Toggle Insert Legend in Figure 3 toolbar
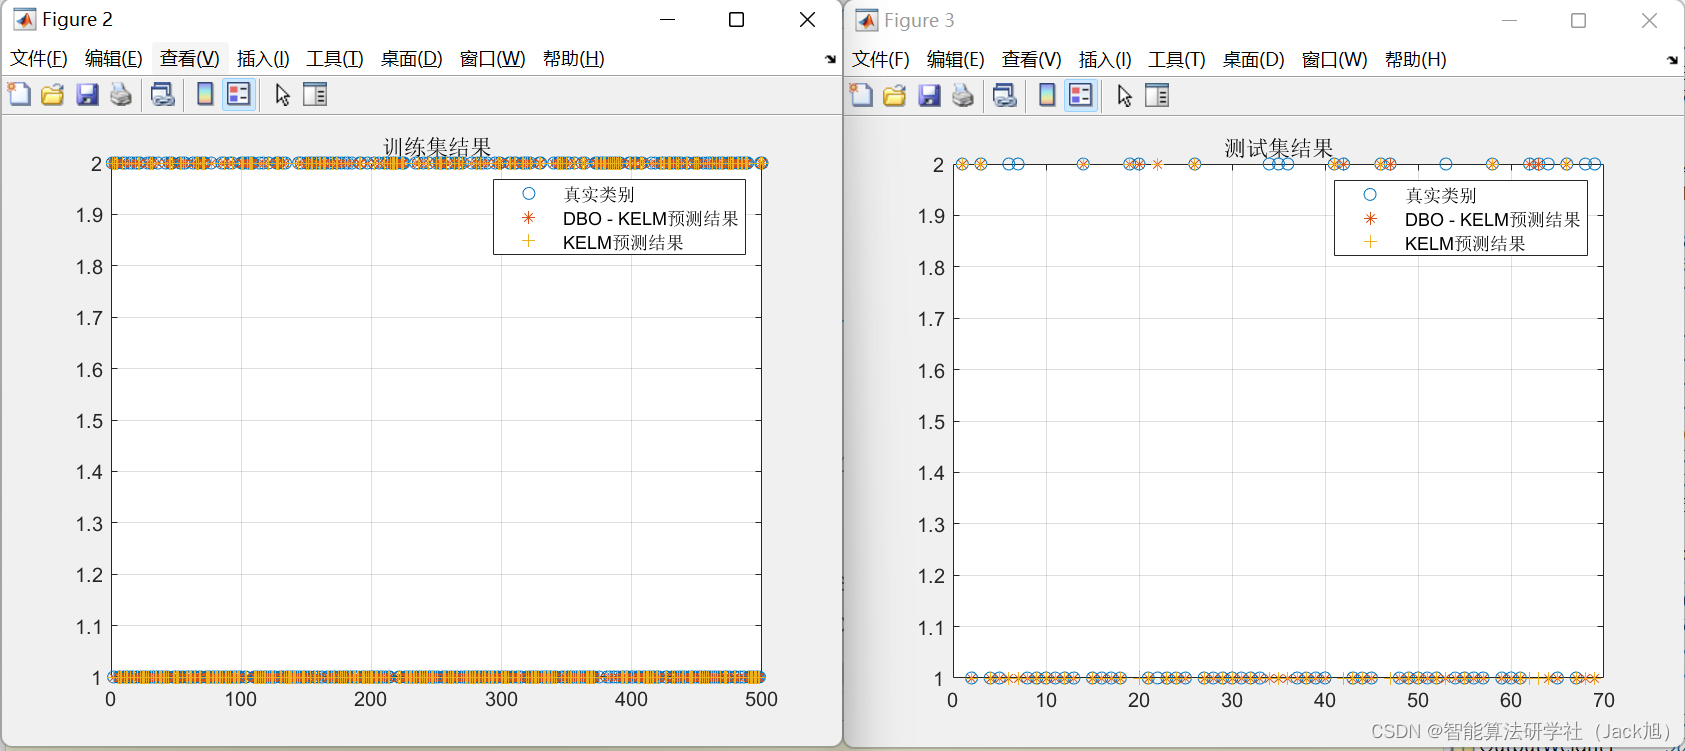 pos(1080,95)
